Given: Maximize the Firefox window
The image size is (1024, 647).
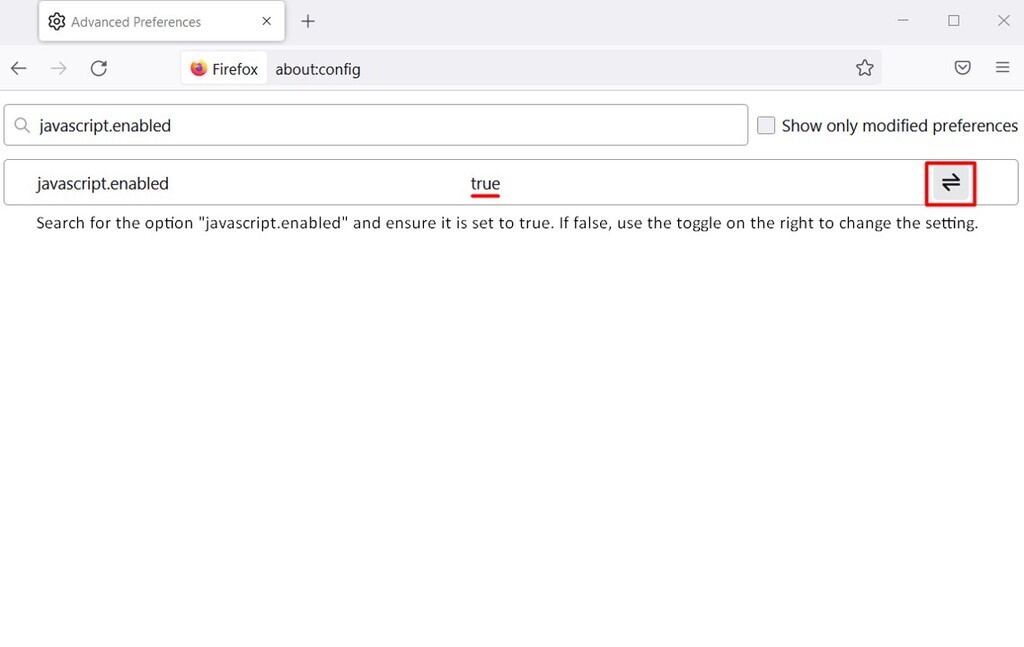Looking at the screenshot, I should [953, 21].
